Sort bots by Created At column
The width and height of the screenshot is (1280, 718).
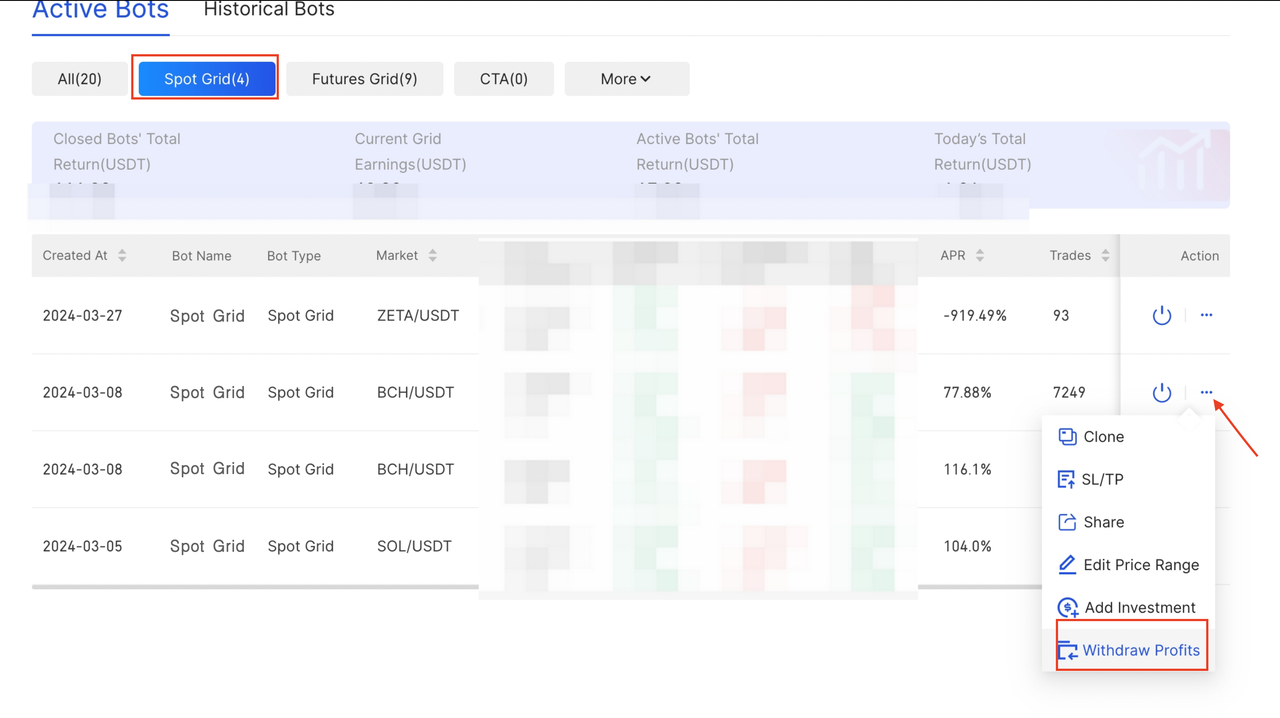(122, 256)
